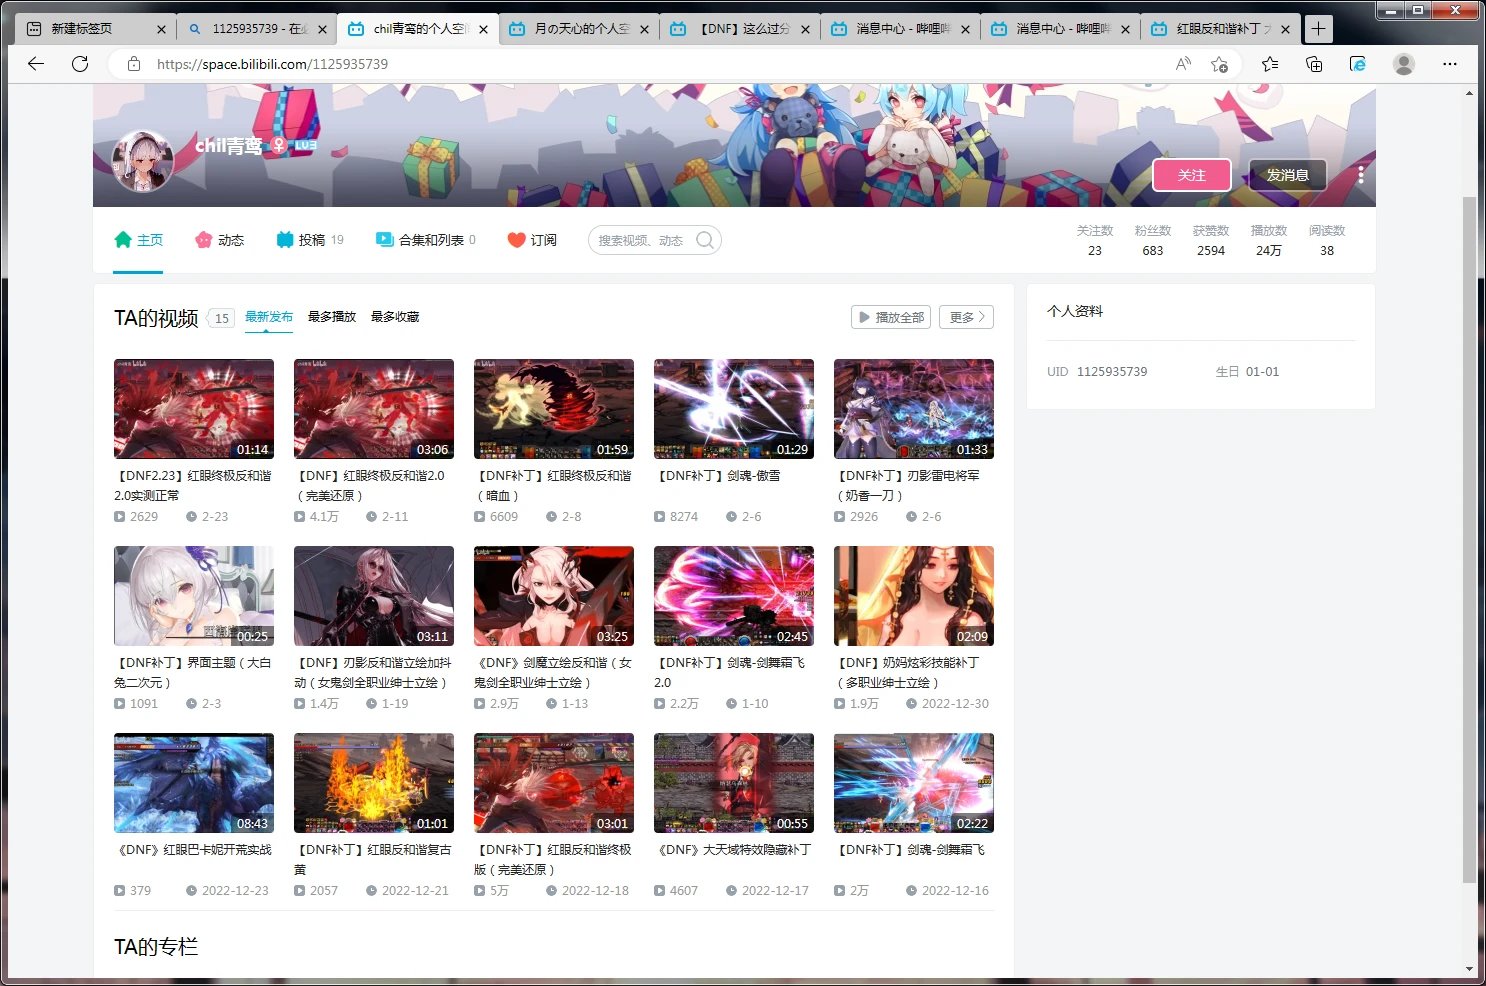This screenshot has height=986, width=1486.
Task: Open the 02:22 剑魂-剑舞霜飞 thumbnail
Action: (914, 783)
